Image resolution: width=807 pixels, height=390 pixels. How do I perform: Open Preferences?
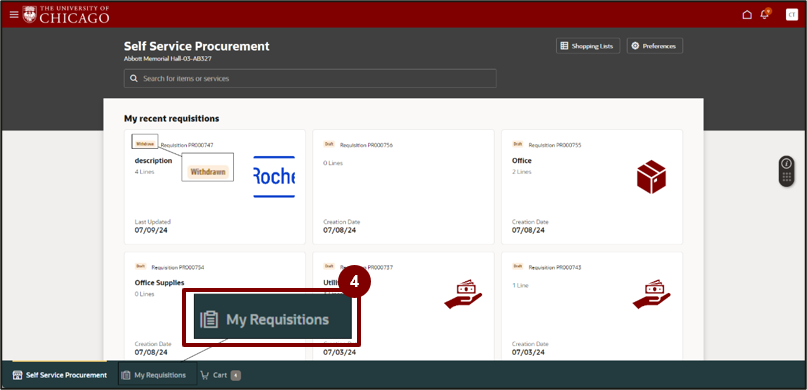(654, 46)
